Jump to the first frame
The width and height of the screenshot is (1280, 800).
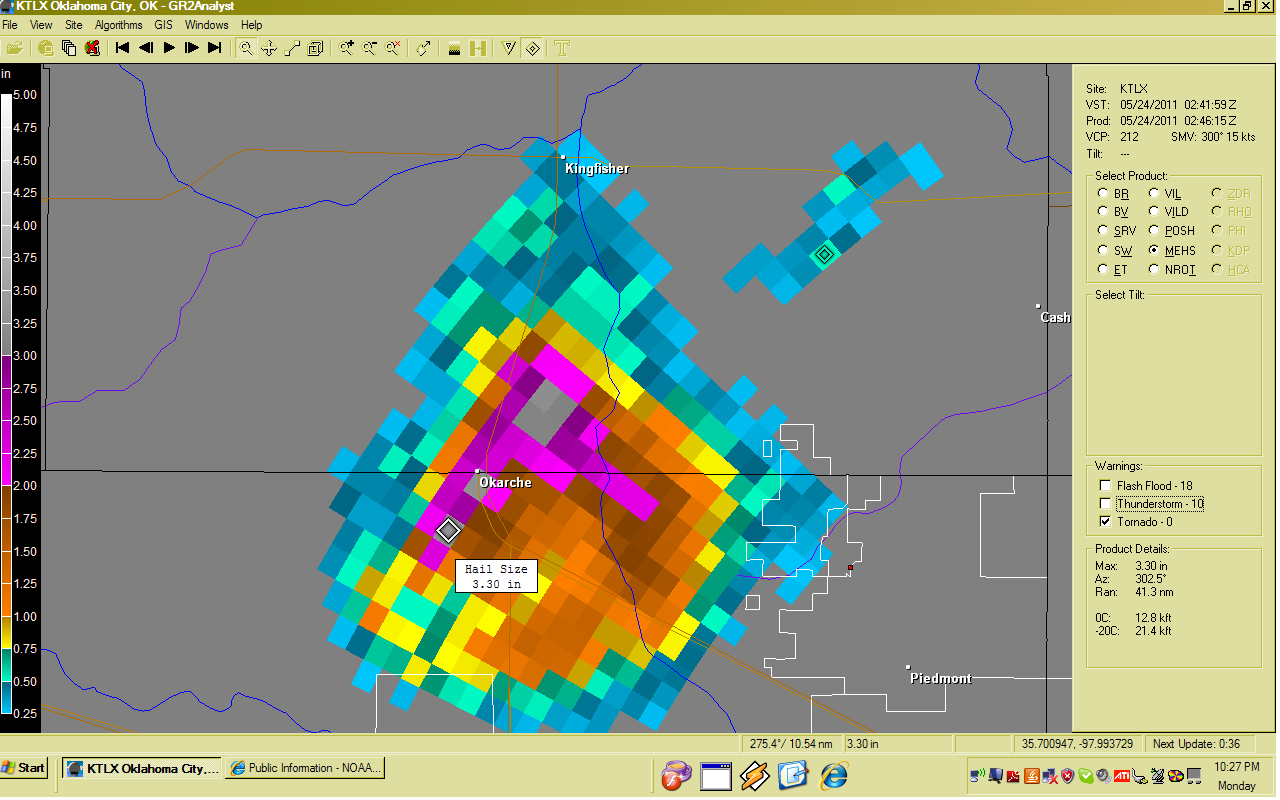(x=123, y=47)
